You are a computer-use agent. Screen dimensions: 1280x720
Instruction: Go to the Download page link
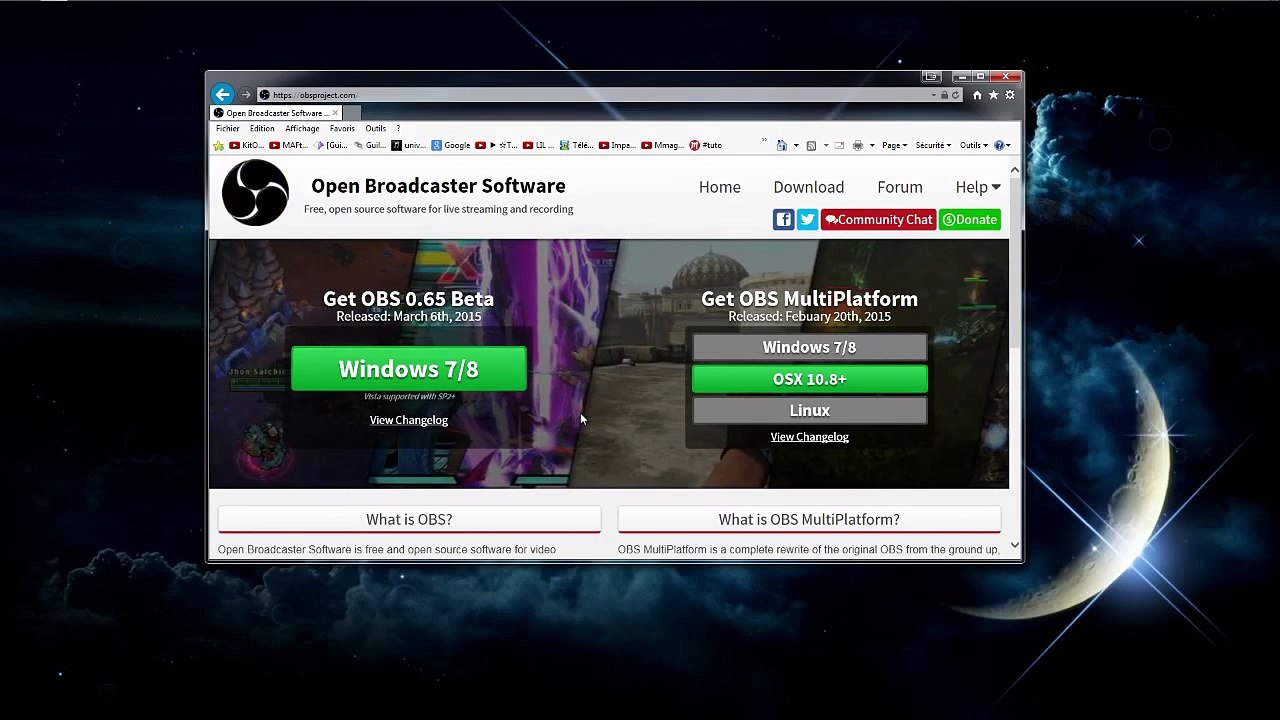coord(809,187)
